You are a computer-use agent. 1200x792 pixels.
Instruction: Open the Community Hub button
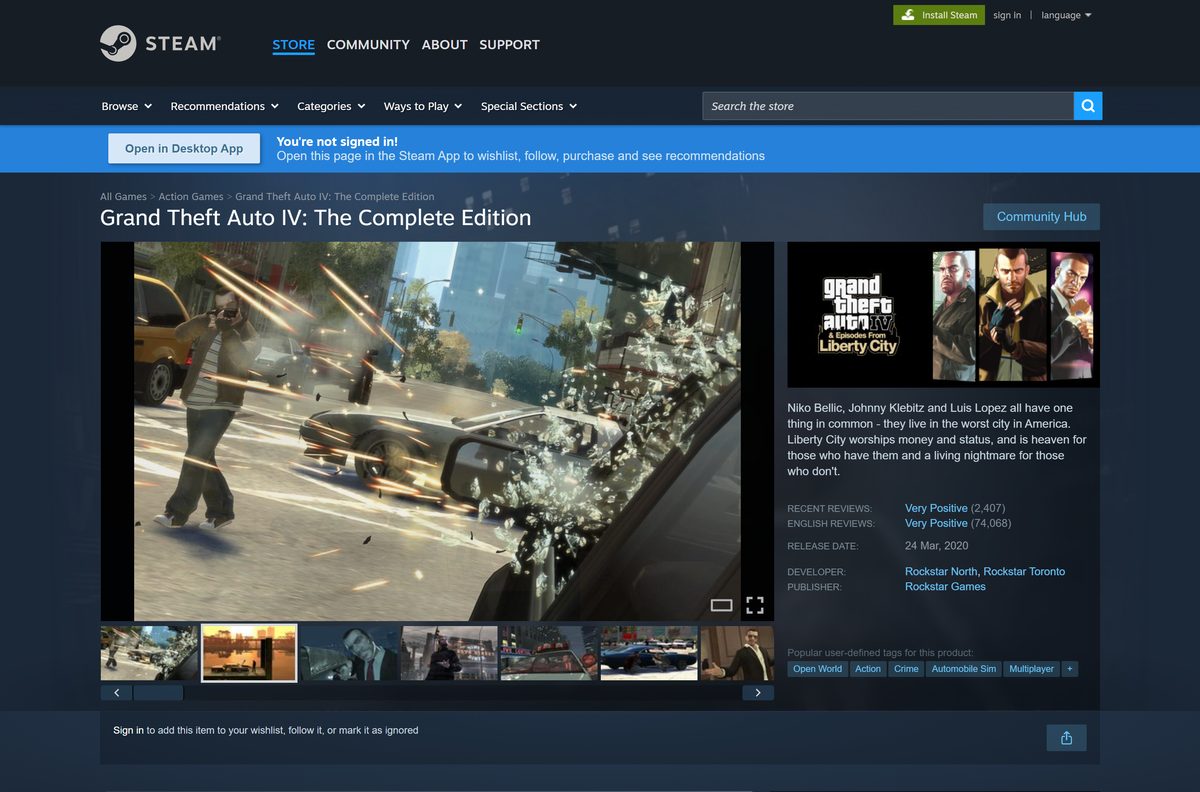(1041, 217)
